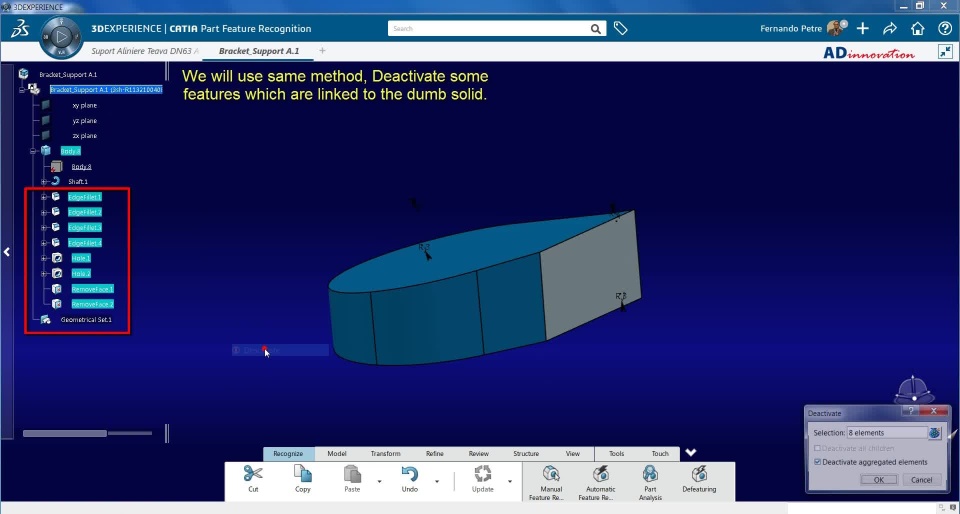Screen dimensions: 960x514
Task: Open the Paste dropdown arrow
Action: point(379,482)
